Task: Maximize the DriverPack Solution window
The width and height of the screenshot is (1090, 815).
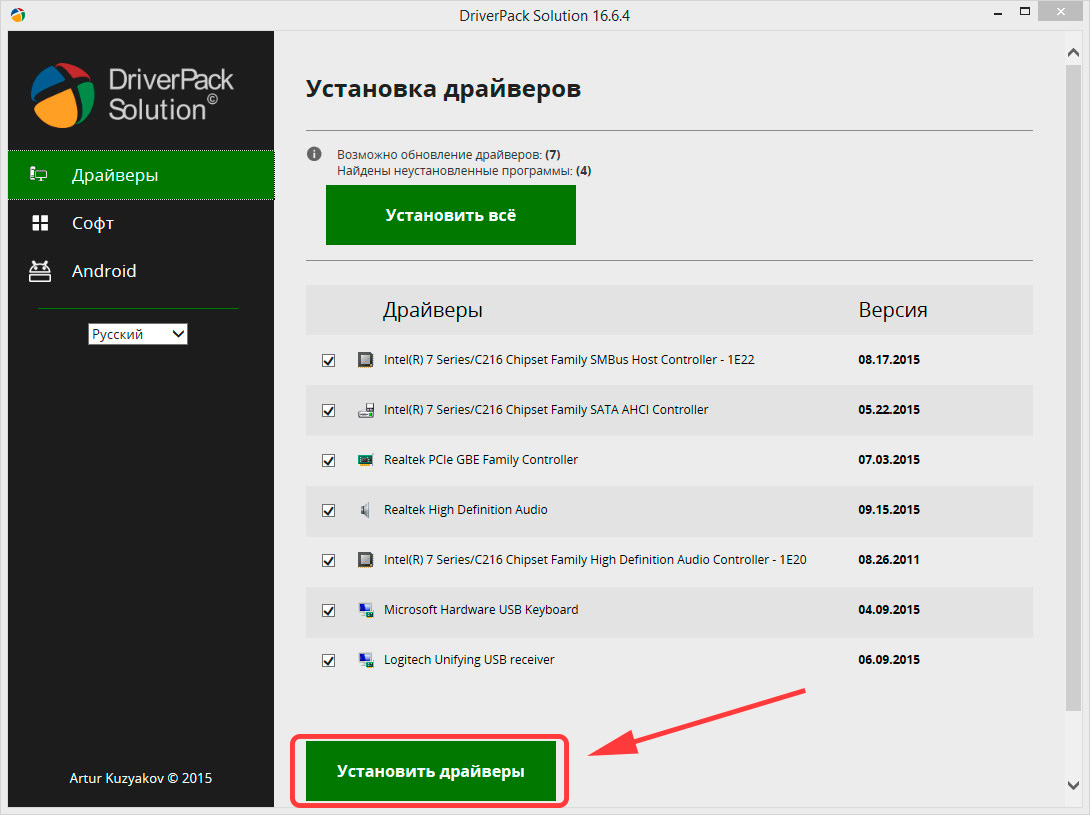Action: point(1025,11)
